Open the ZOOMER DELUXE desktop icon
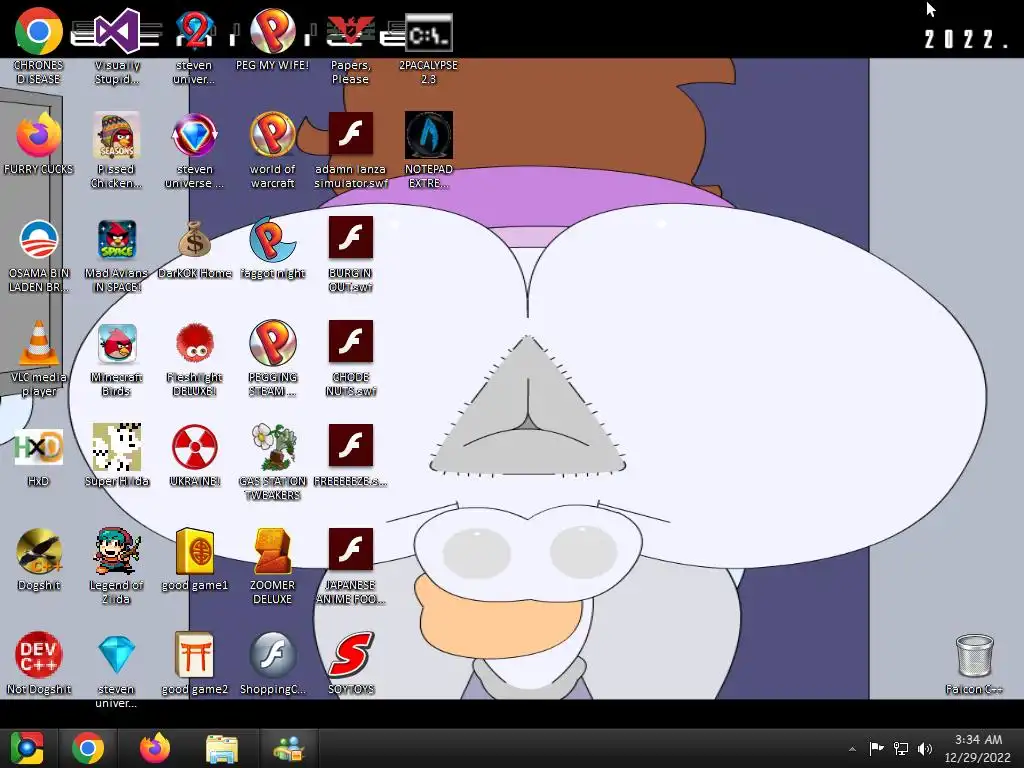 coord(272,552)
